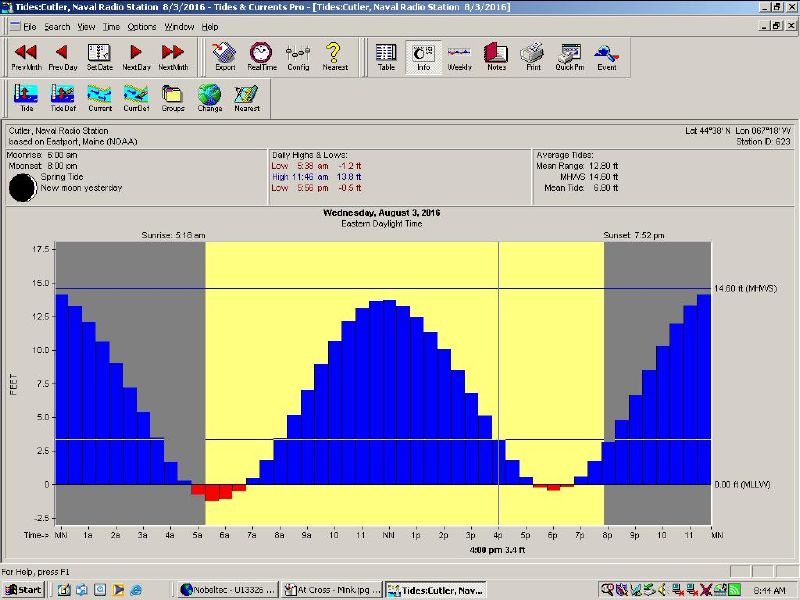Click the Export toolbar icon
The height and width of the screenshot is (600, 800).
click(x=225, y=56)
